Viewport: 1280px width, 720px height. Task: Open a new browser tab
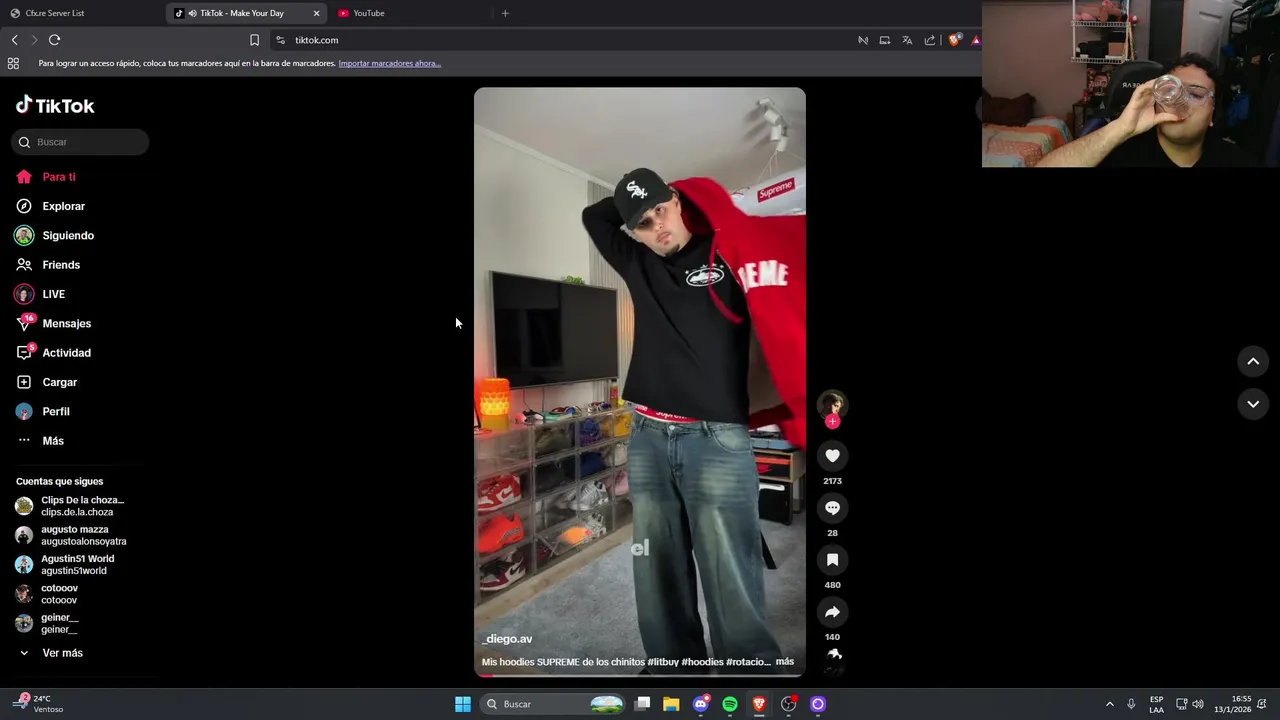[x=505, y=13]
